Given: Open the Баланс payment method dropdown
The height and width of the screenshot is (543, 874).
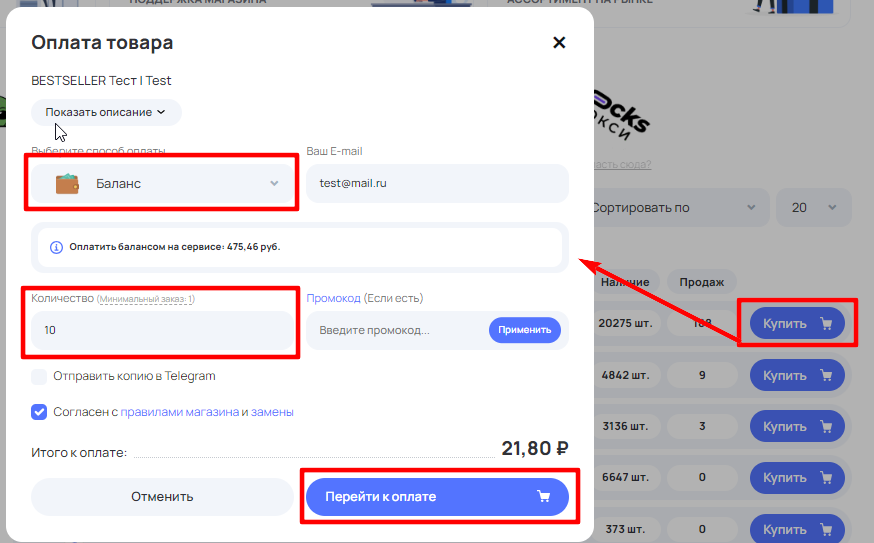Looking at the screenshot, I should [x=162, y=183].
